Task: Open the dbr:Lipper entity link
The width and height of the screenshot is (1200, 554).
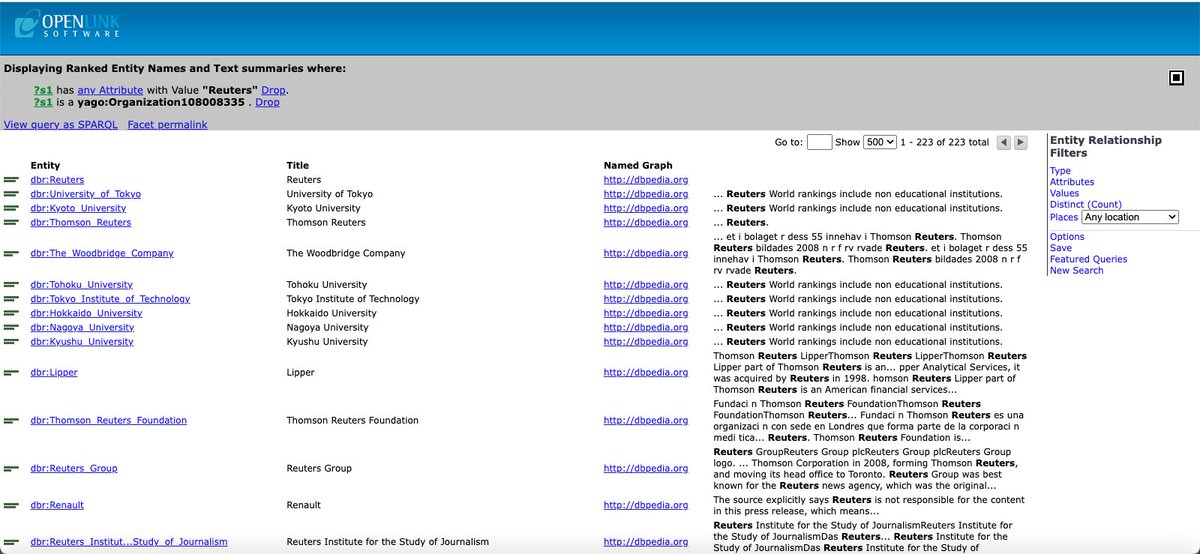Action: click(x=54, y=373)
